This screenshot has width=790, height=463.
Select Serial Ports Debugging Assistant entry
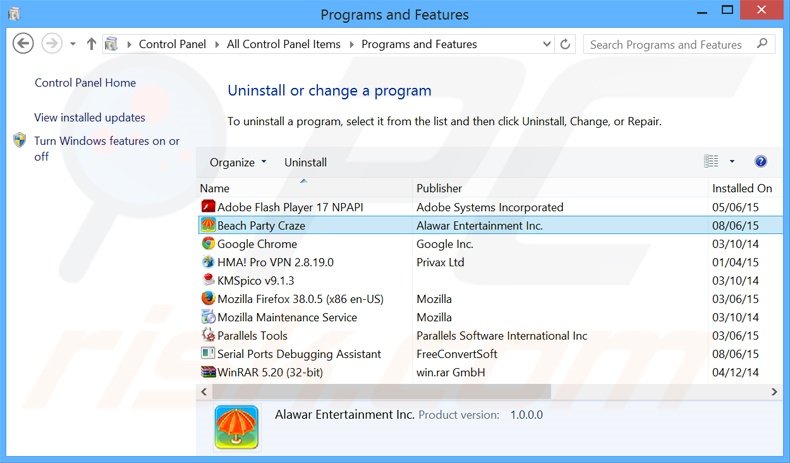299,354
